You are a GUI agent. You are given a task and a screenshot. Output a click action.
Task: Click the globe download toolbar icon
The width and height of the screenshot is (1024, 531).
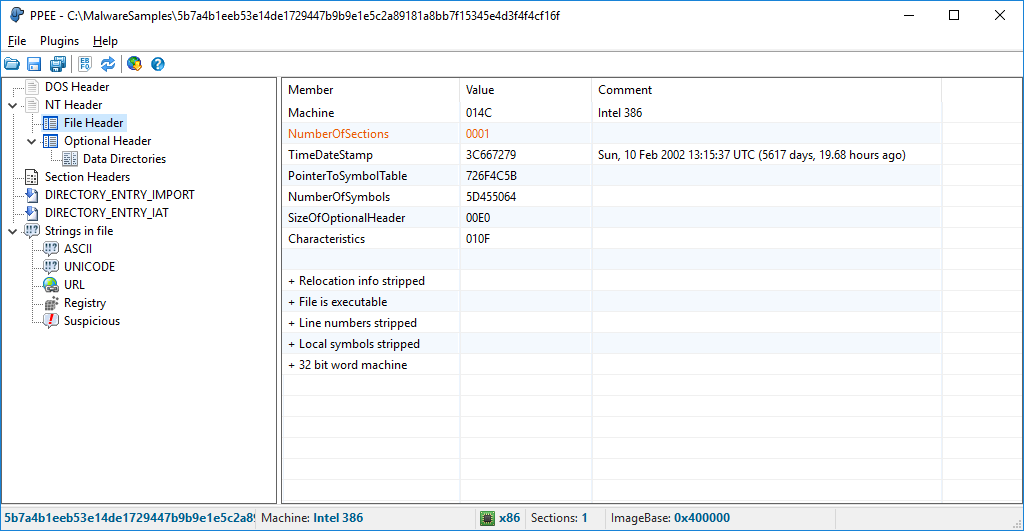point(135,64)
